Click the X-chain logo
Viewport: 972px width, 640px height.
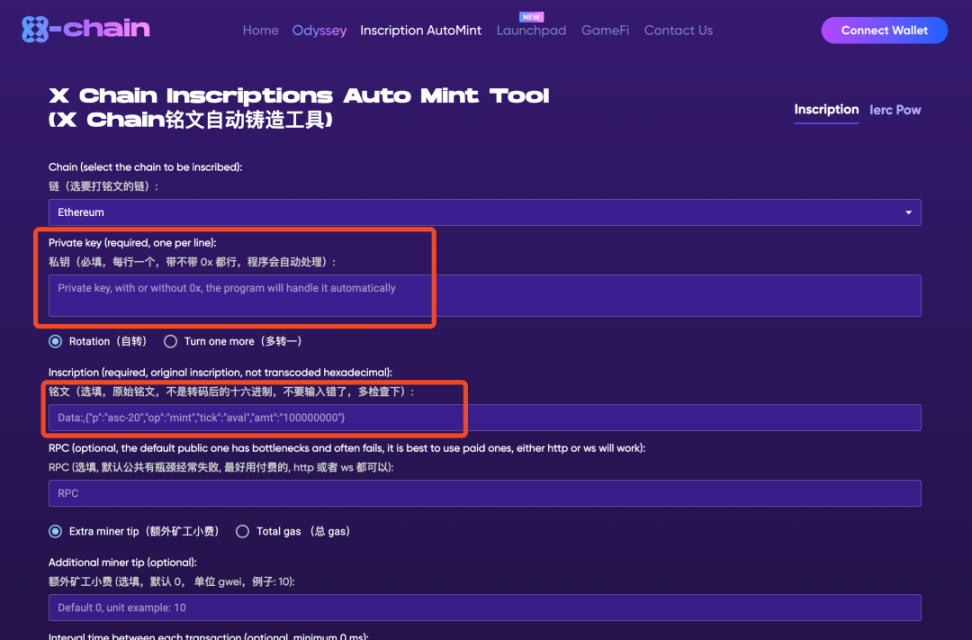[x=85, y=29]
